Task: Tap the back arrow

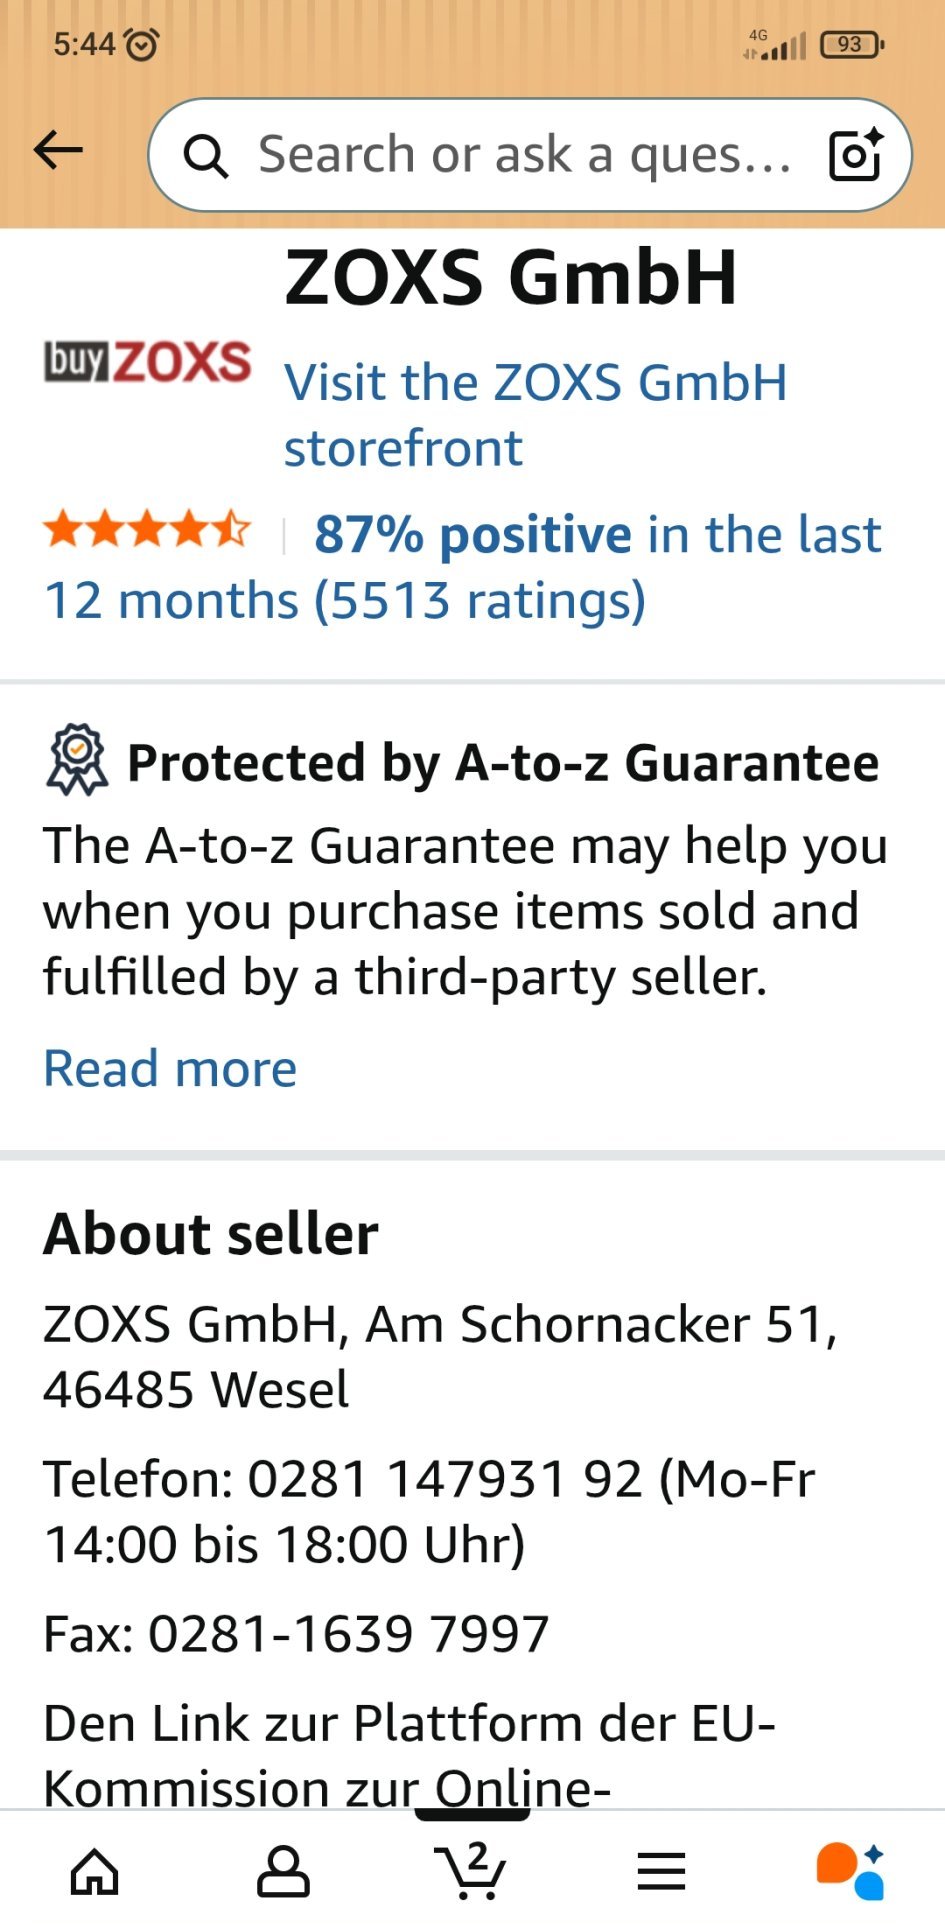Action: point(58,152)
